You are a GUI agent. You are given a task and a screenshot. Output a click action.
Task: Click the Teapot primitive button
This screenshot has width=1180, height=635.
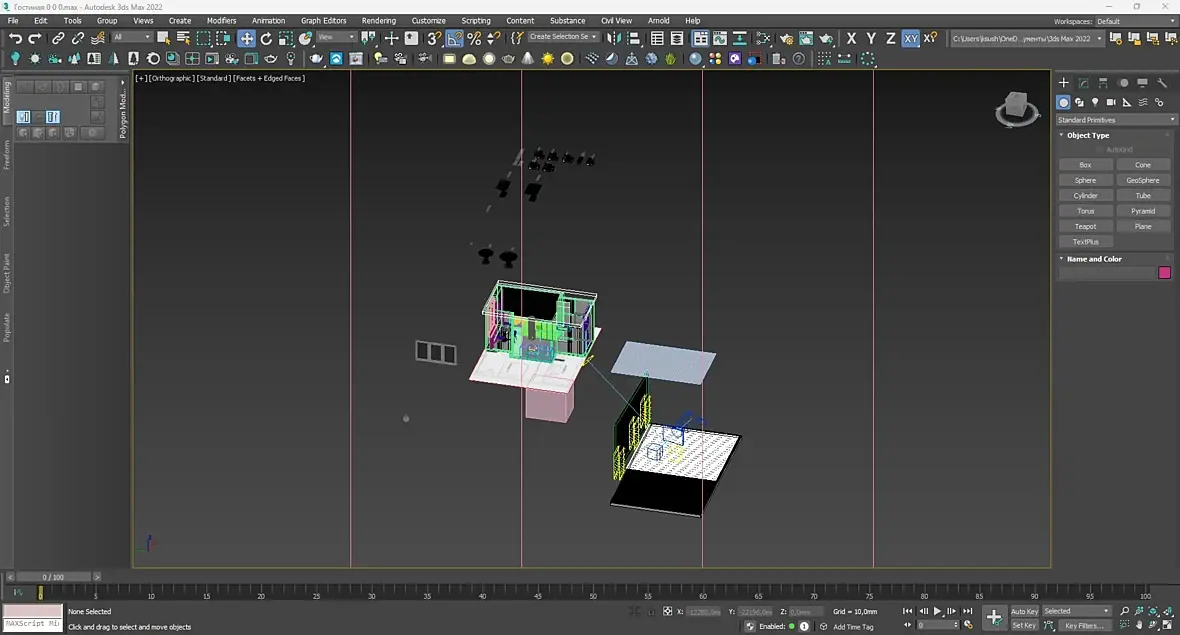click(1085, 226)
